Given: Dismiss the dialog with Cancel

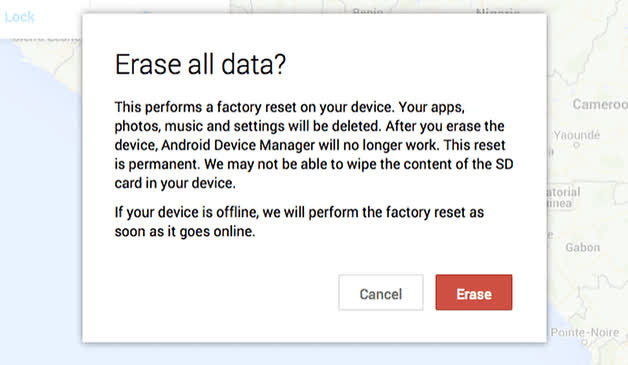Looking at the screenshot, I should (x=380, y=292).
